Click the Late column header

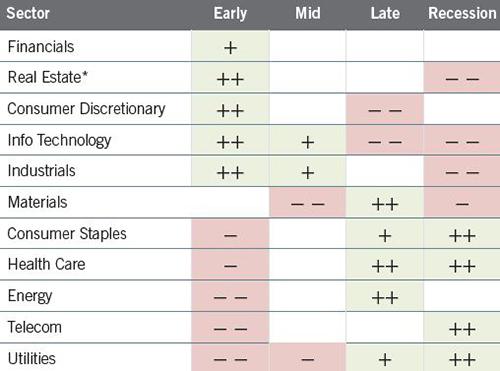385,13
